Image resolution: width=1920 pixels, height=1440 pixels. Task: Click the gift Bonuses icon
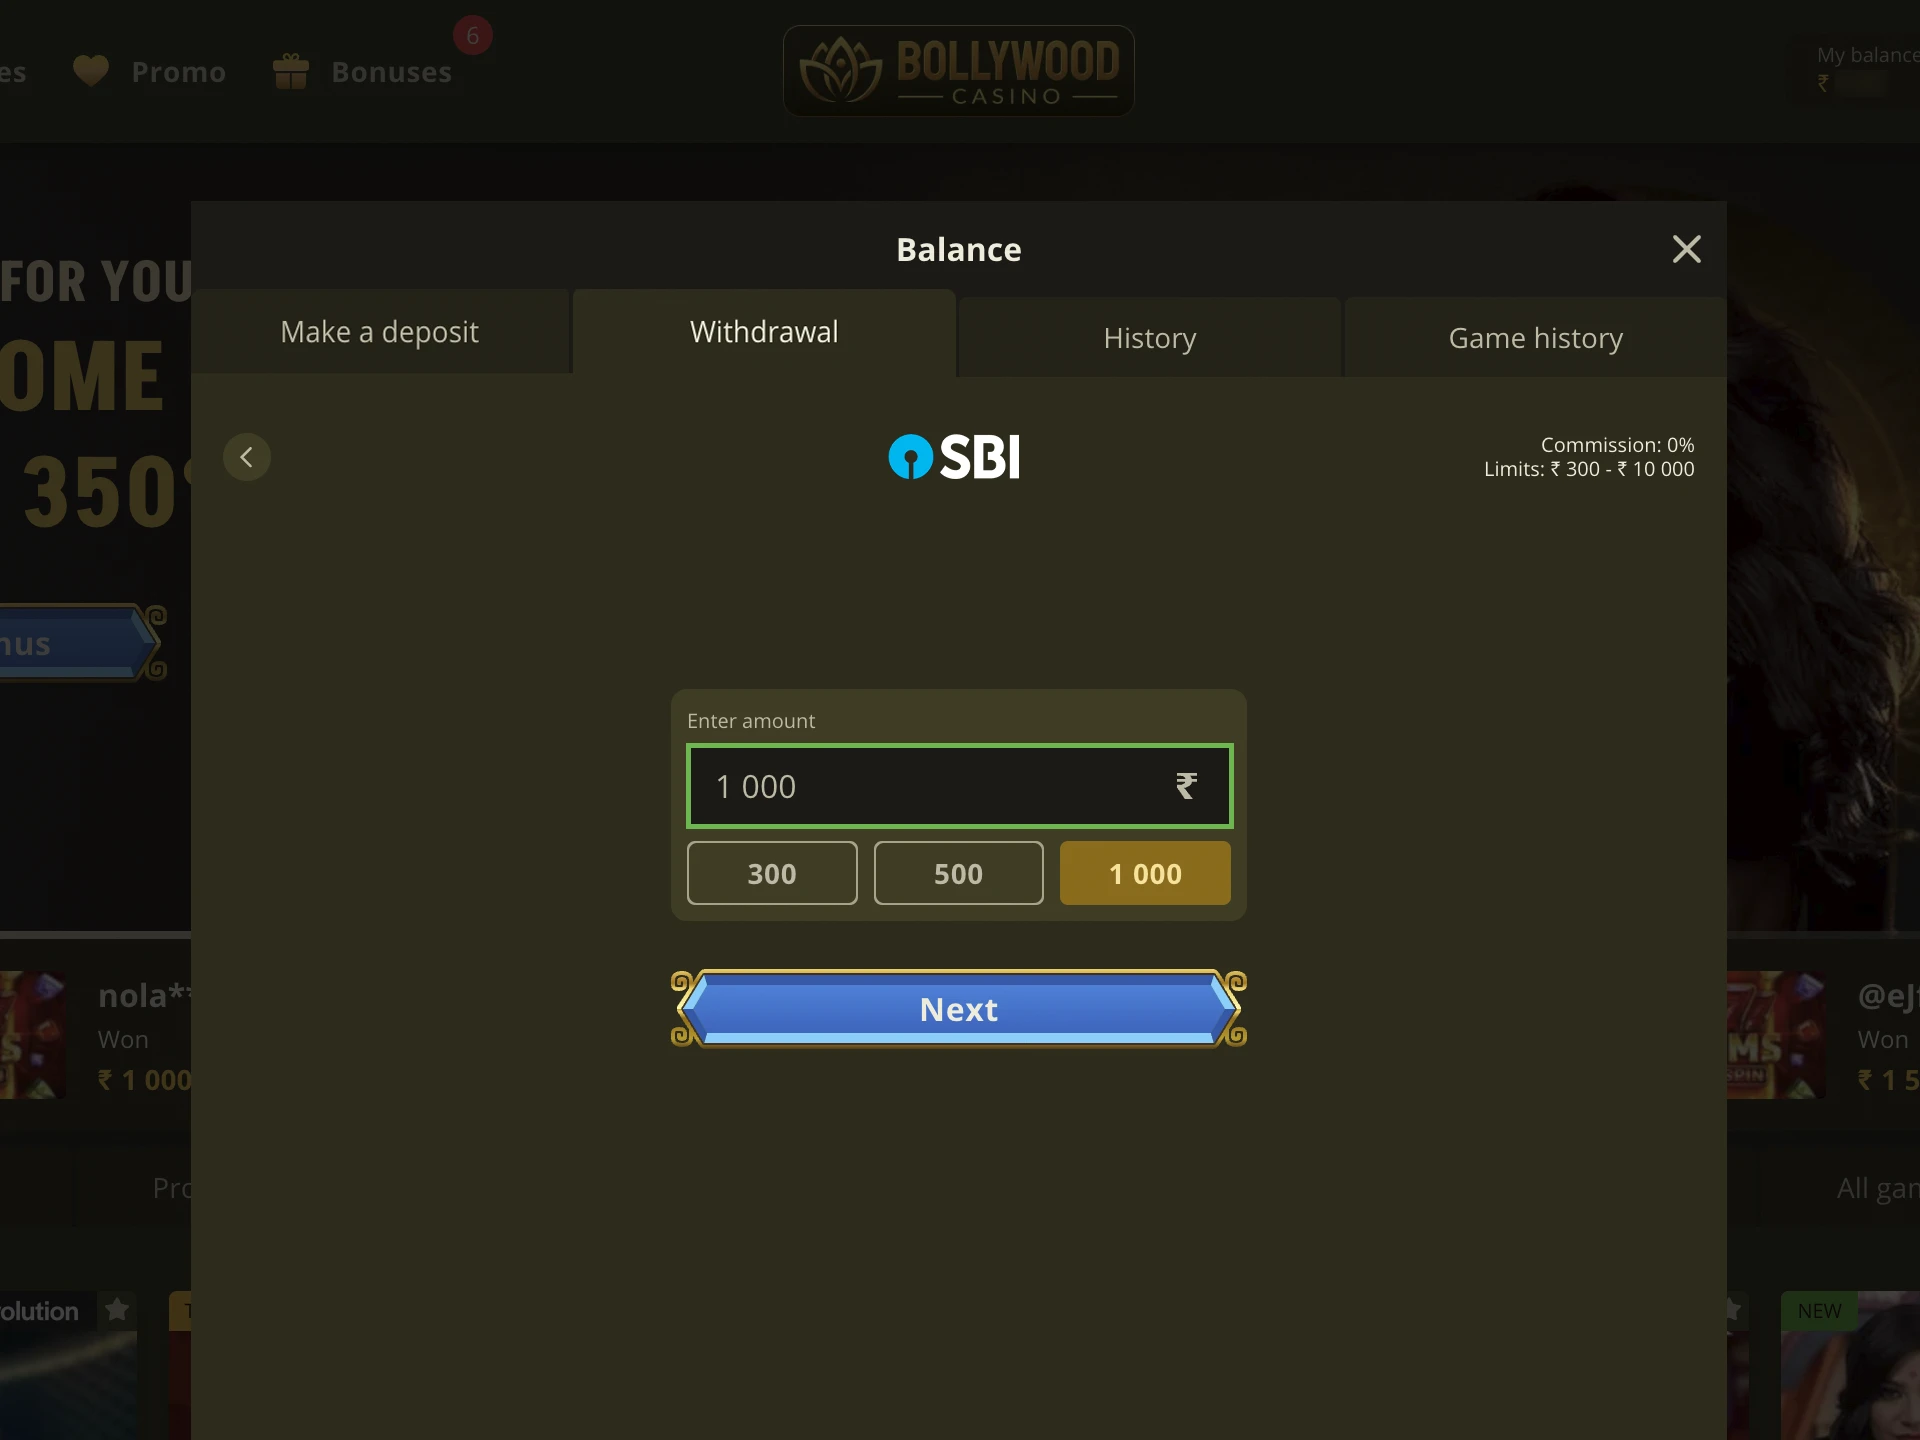pyautogui.click(x=290, y=71)
